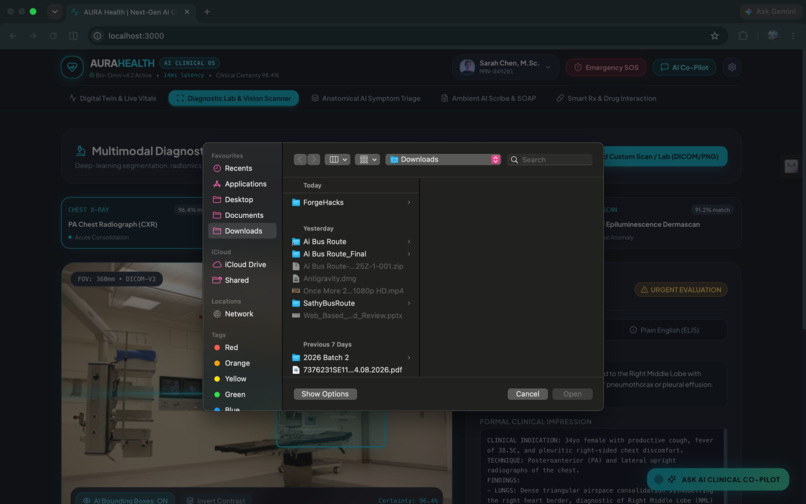Open Diagnostic Lab & Vision Scanner tab
Image resolution: width=806 pixels, height=504 pixels.
[233, 98]
